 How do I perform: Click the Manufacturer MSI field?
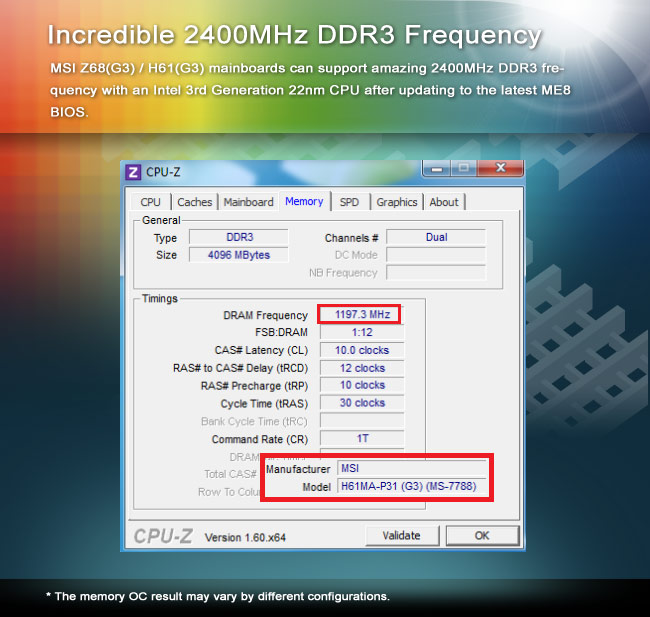[x=412, y=468]
